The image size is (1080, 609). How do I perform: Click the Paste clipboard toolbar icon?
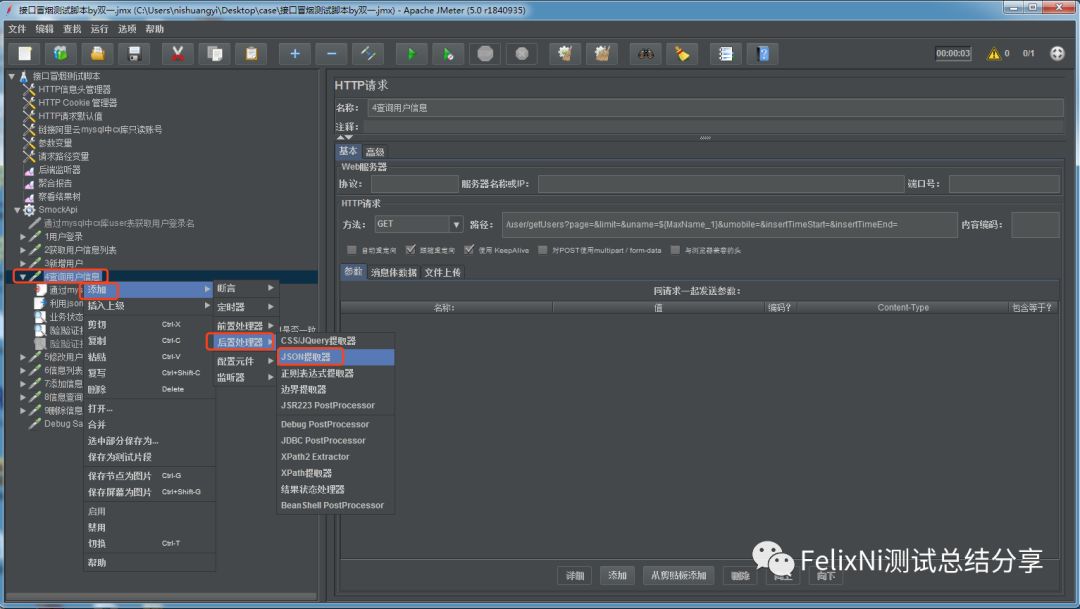pyautogui.click(x=251, y=54)
